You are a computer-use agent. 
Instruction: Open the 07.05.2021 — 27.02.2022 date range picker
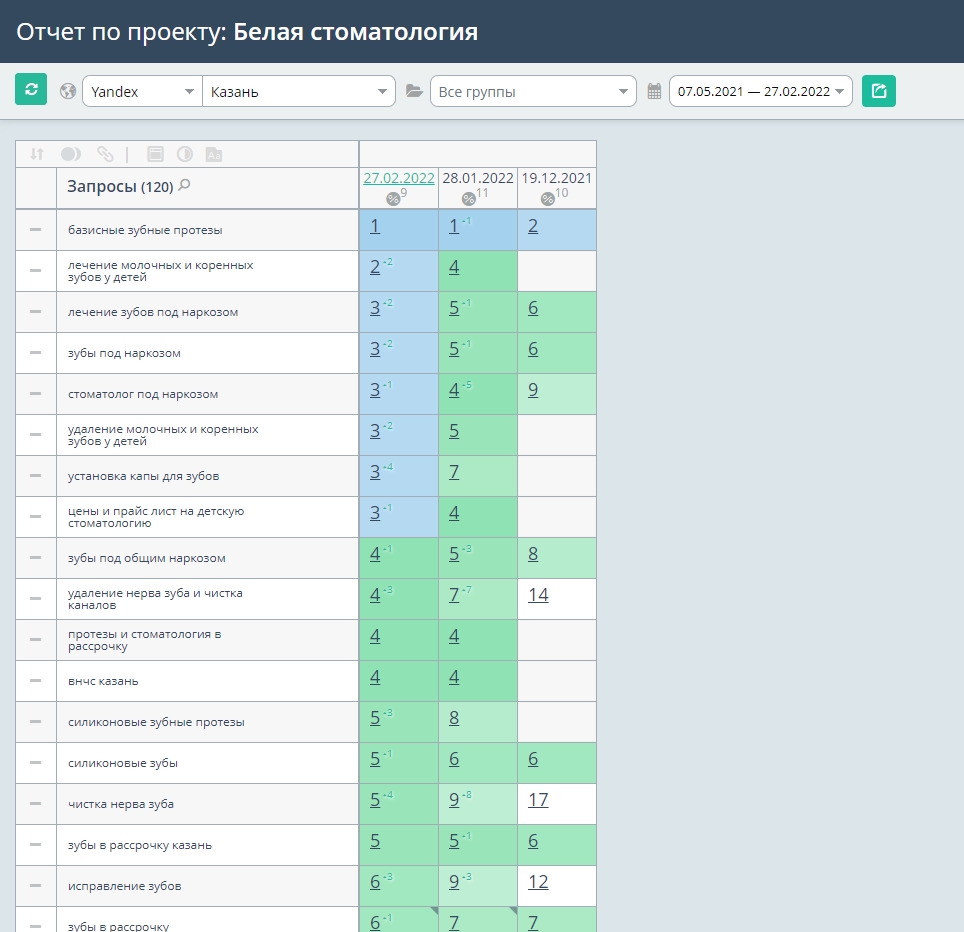point(761,92)
